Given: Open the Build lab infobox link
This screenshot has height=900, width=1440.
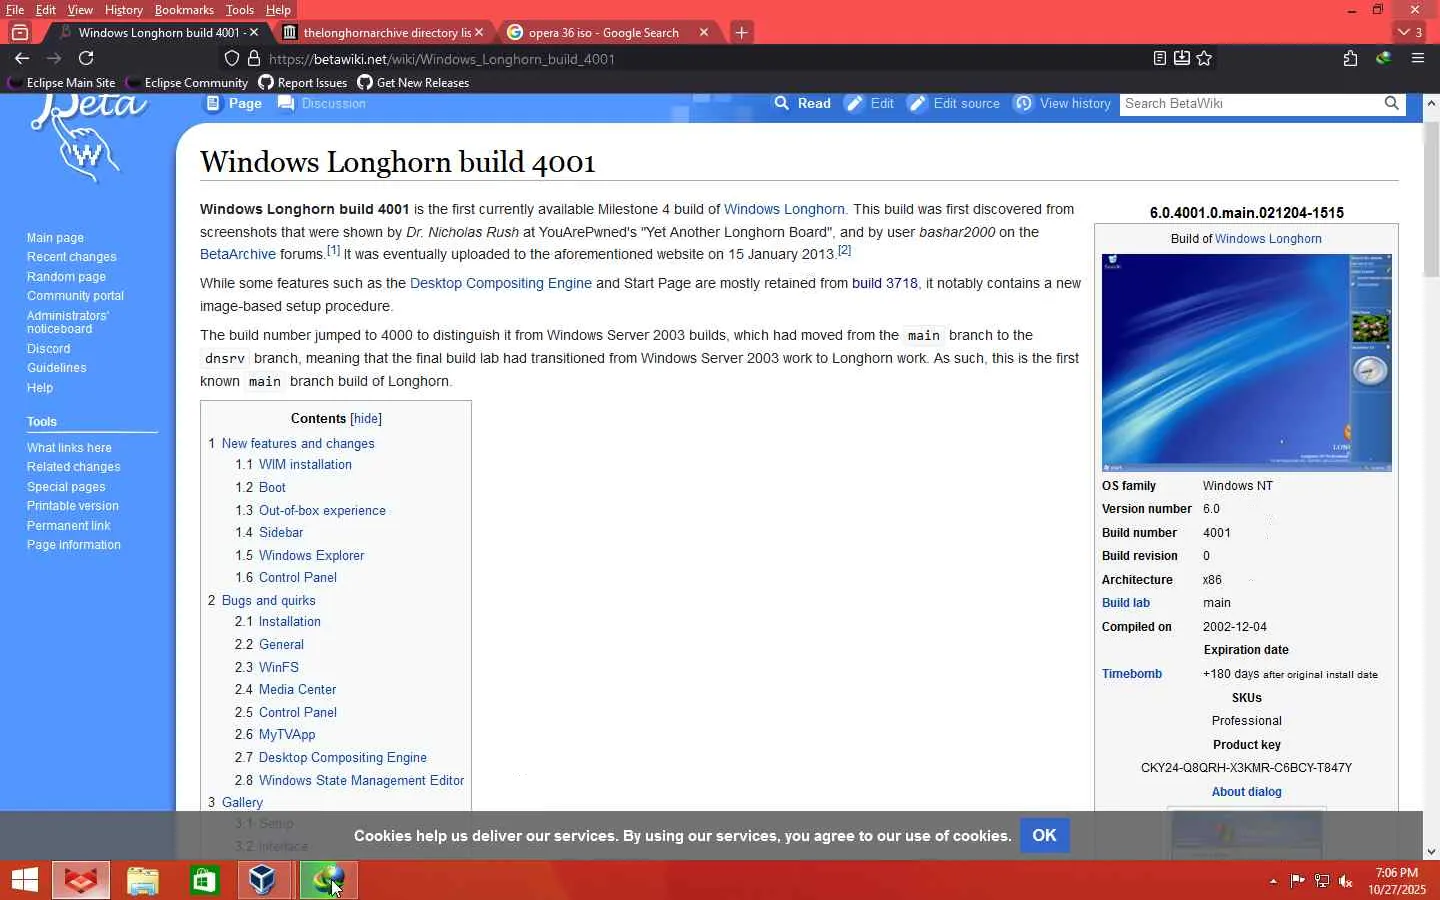Looking at the screenshot, I should pyautogui.click(x=1126, y=603).
